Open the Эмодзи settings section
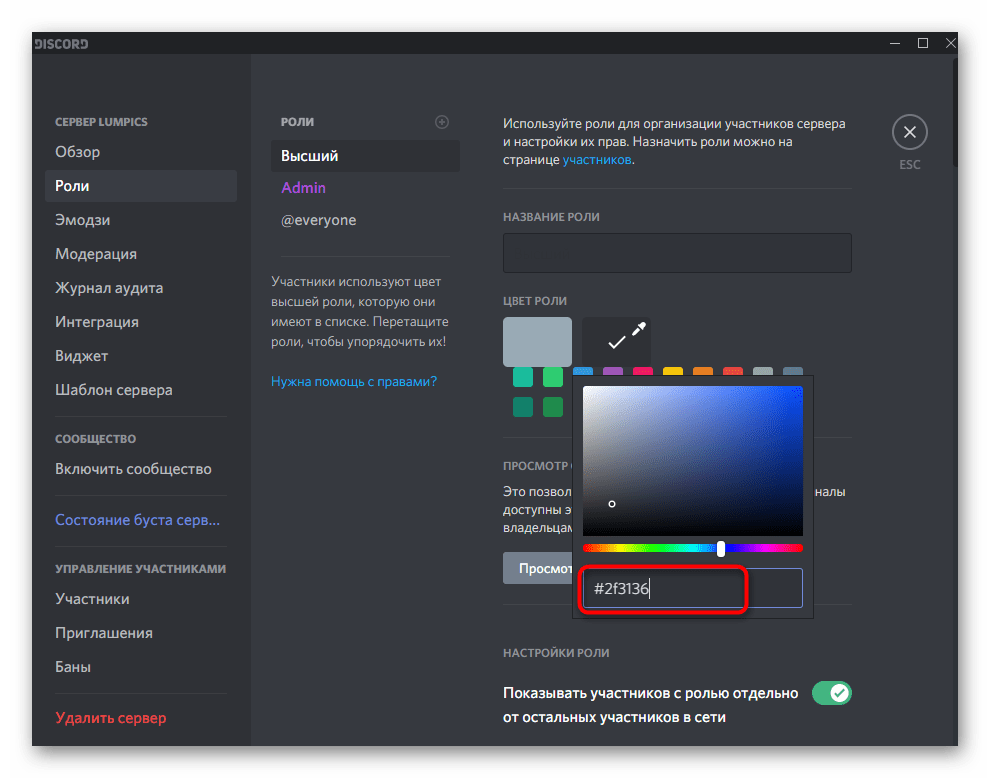The height and width of the screenshot is (778, 990). click(83, 220)
